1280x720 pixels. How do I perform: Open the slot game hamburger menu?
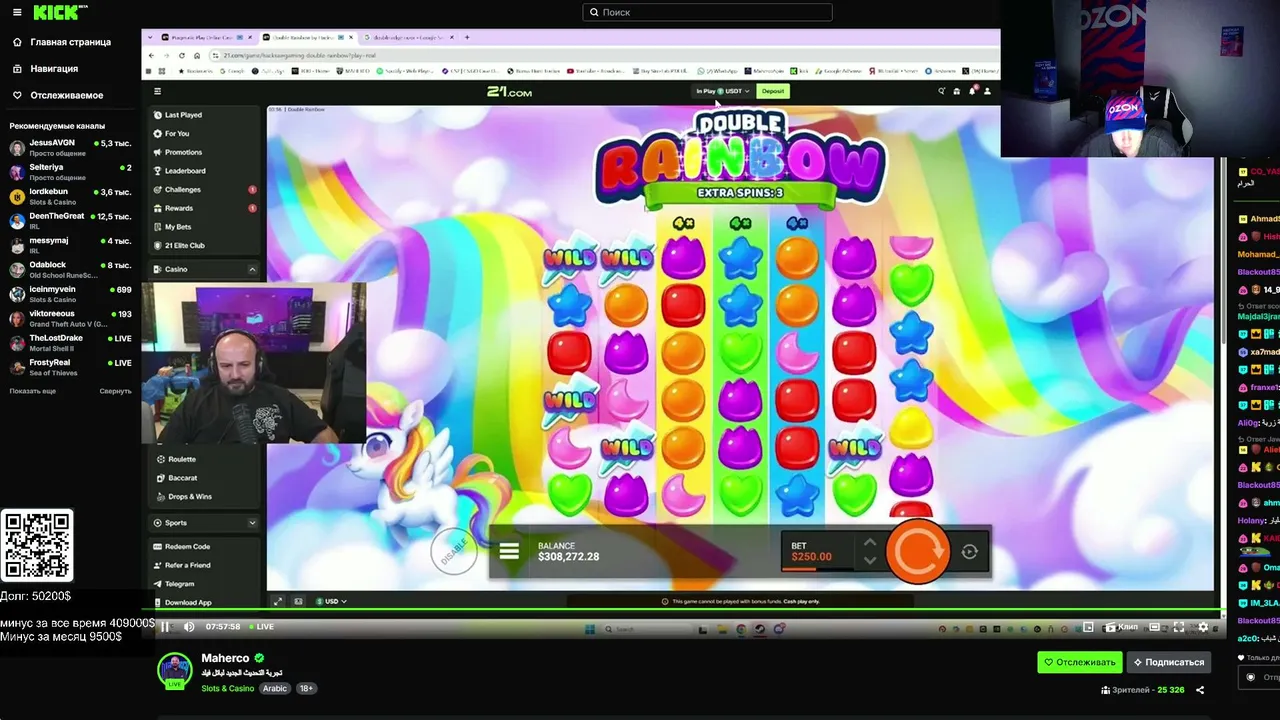tap(509, 551)
